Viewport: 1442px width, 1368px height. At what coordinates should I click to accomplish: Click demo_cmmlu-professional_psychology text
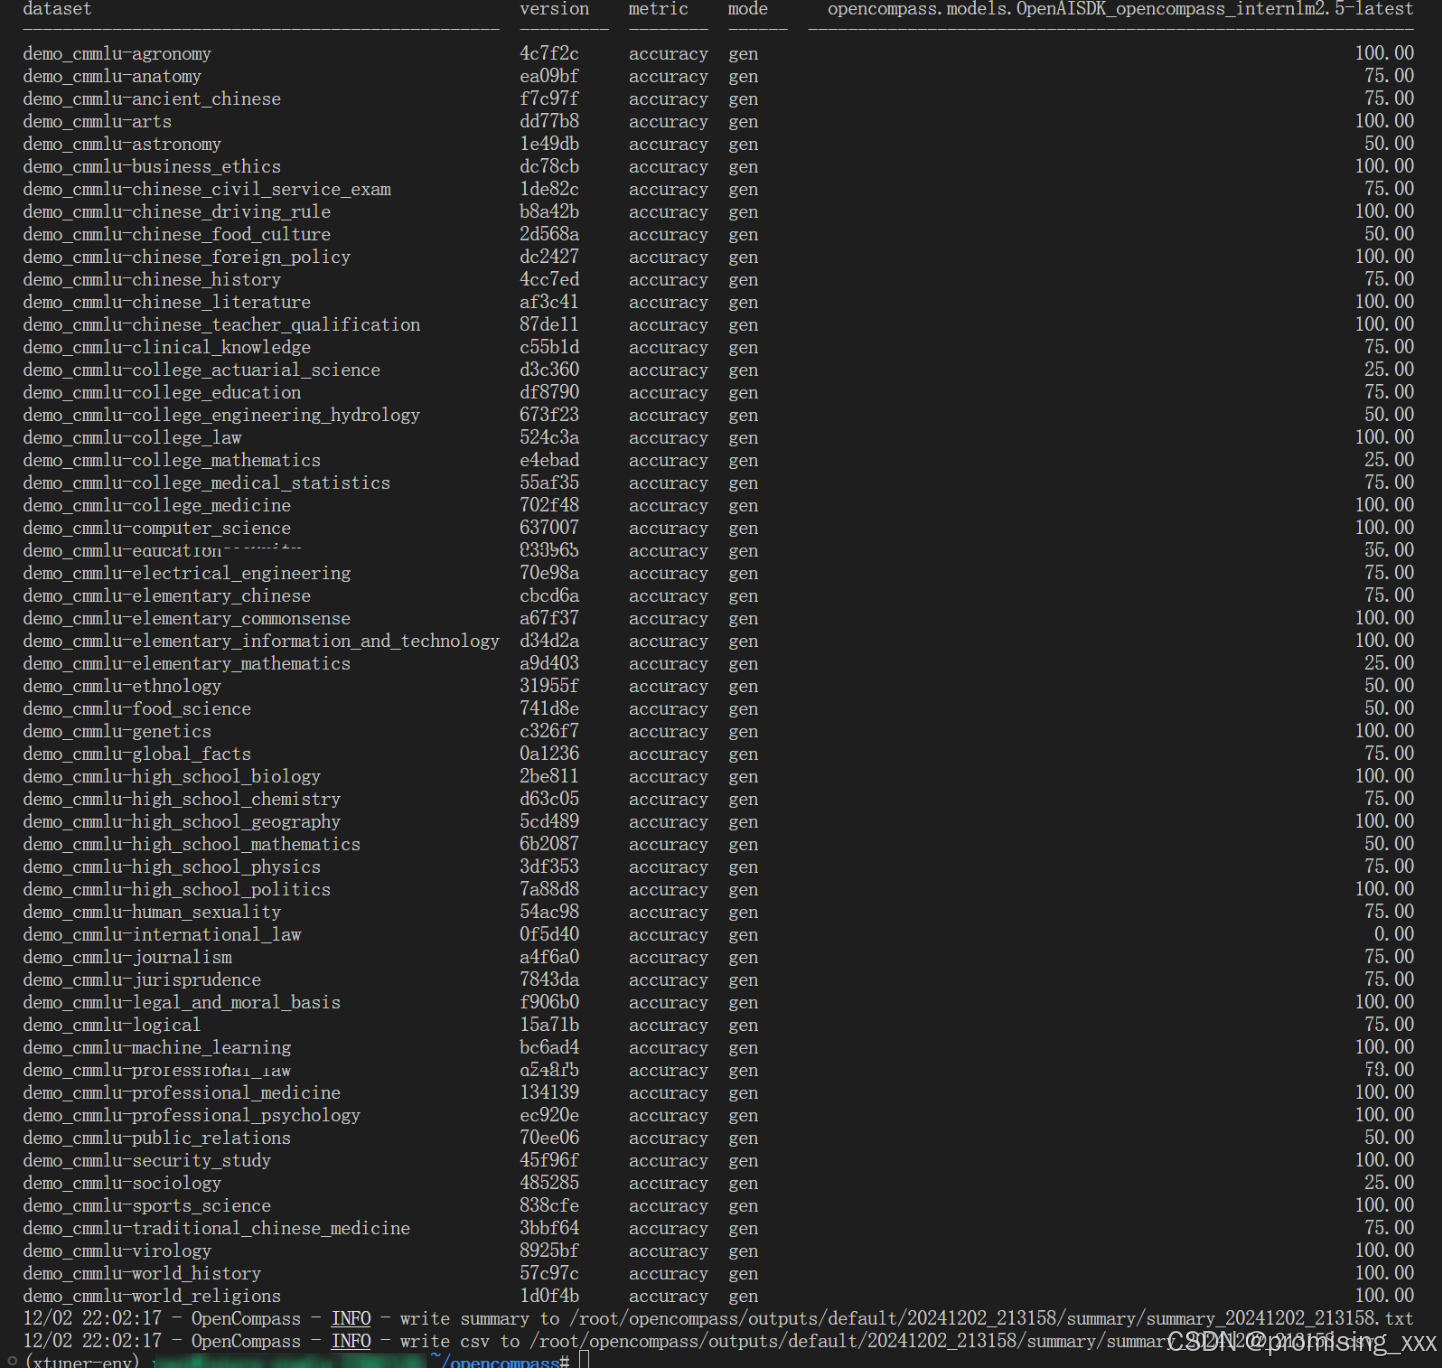pyautogui.click(x=192, y=1116)
